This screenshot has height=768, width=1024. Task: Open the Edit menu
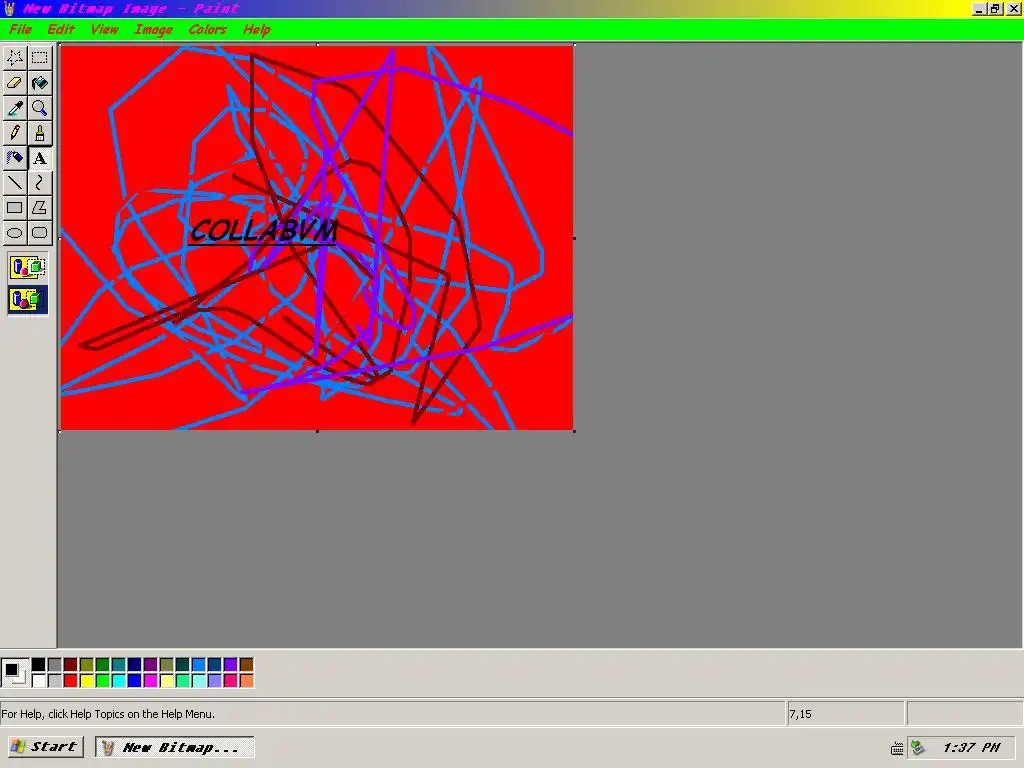tap(61, 29)
